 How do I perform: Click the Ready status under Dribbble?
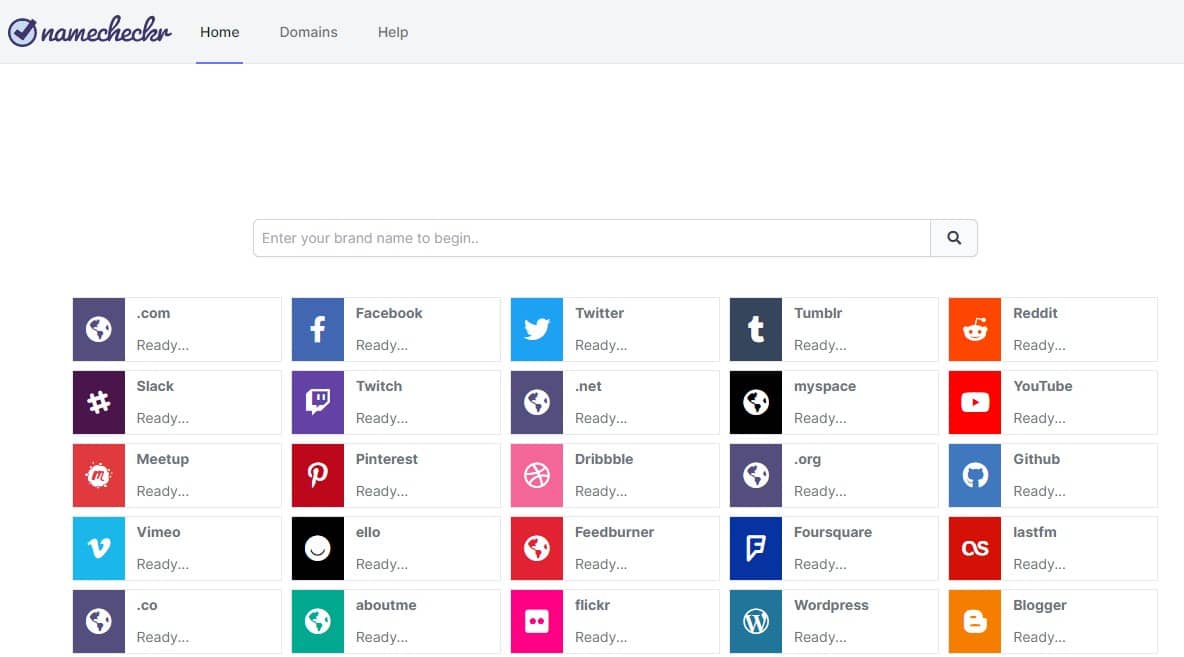tap(601, 492)
